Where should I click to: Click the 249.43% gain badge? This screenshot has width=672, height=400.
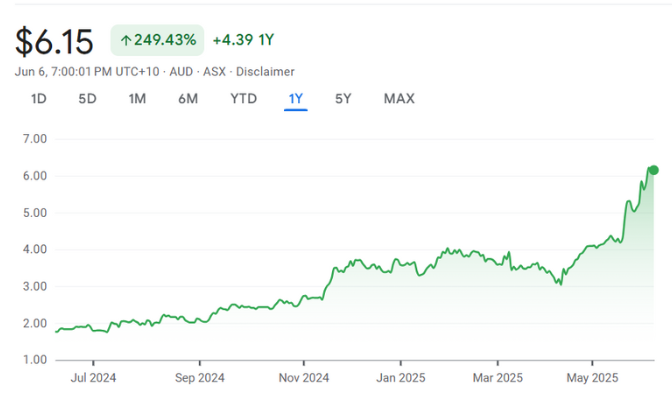tap(157, 40)
